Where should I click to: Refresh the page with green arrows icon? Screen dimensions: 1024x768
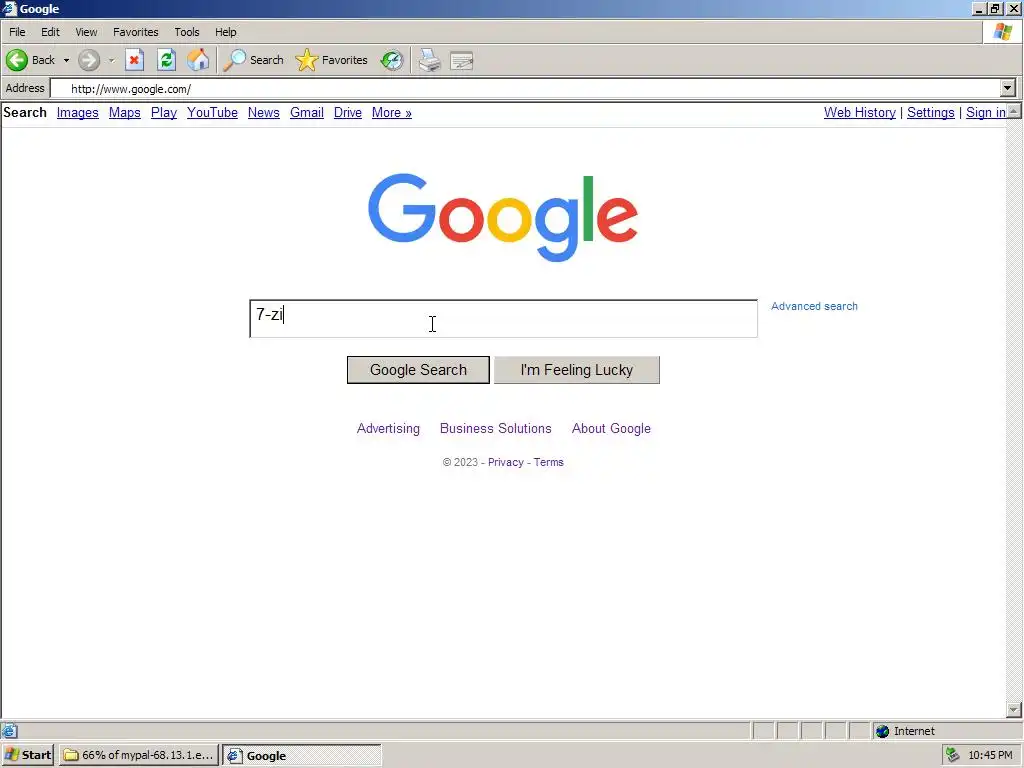point(167,60)
